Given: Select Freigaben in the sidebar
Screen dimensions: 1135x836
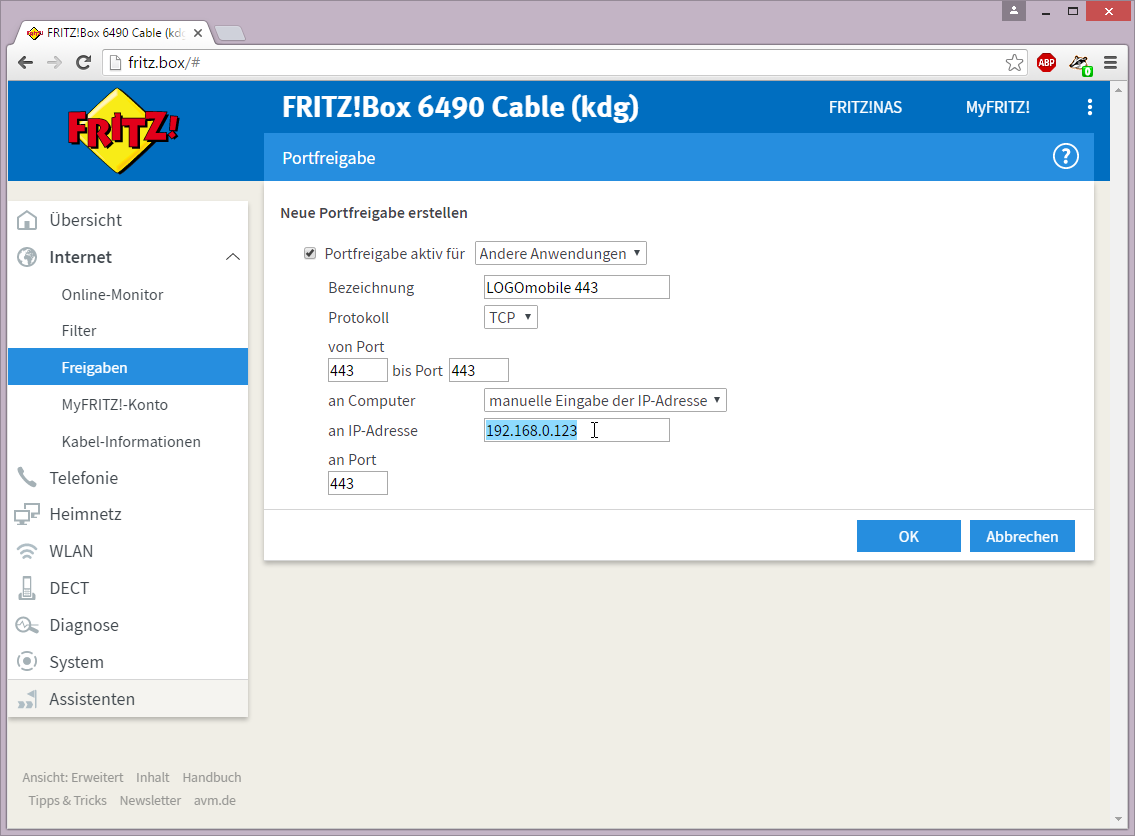Looking at the screenshot, I should pos(127,367).
